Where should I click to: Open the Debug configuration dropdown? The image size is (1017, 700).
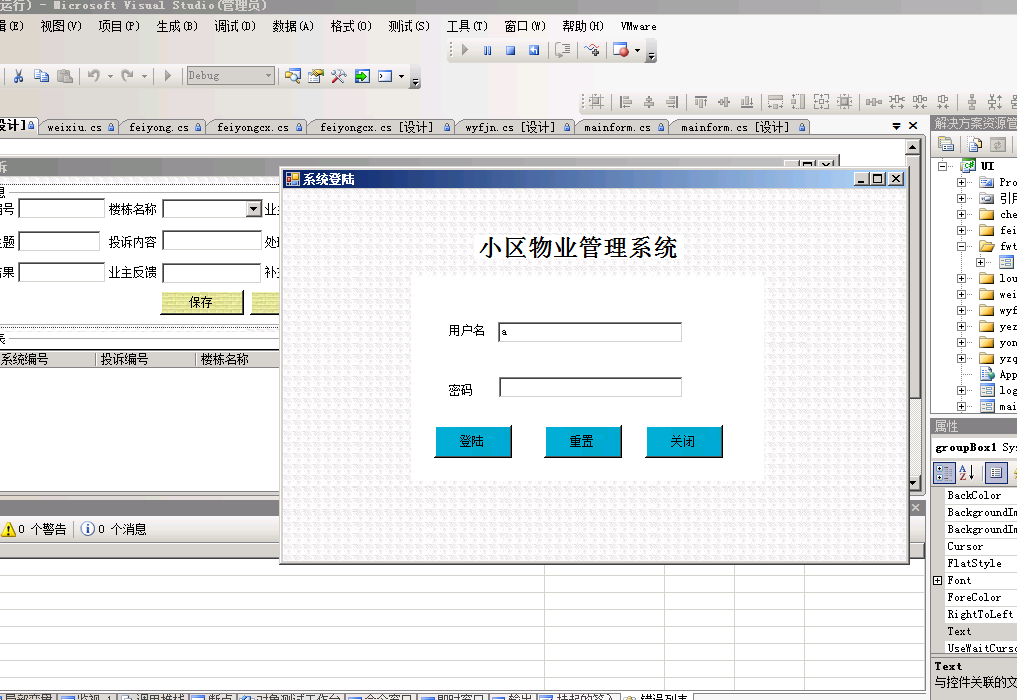[270, 76]
